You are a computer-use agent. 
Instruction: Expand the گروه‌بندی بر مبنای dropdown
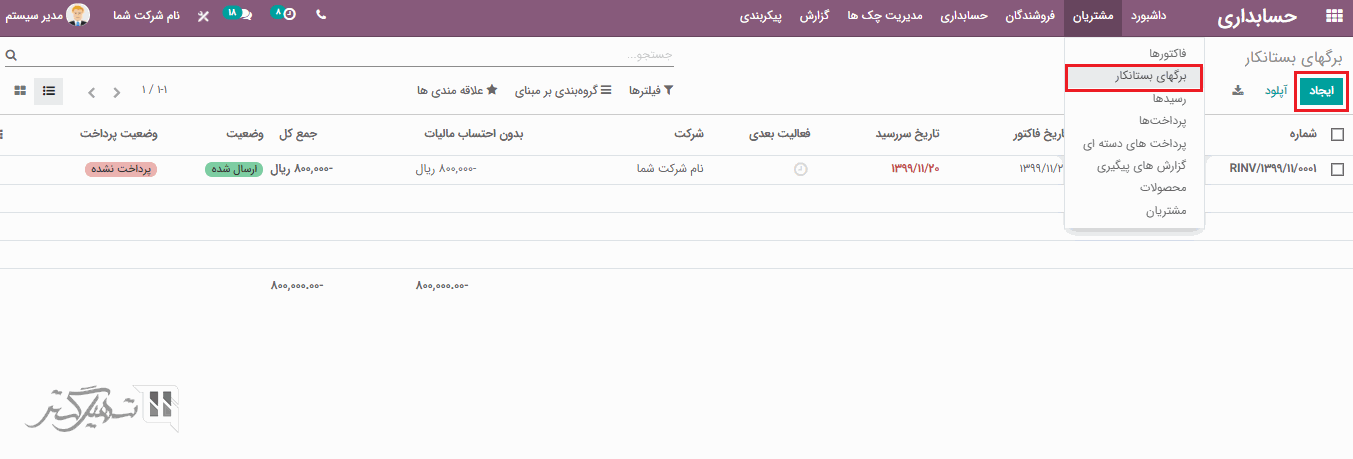pyautogui.click(x=563, y=91)
